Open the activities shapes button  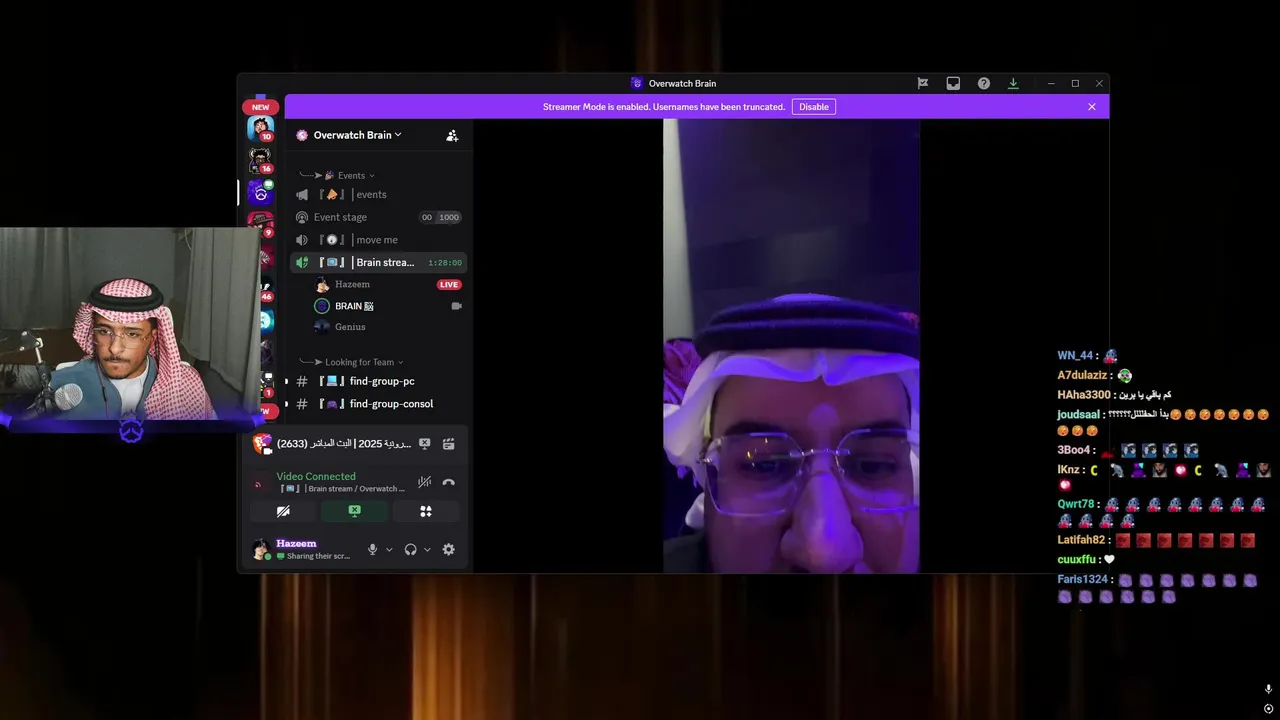(x=426, y=511)
